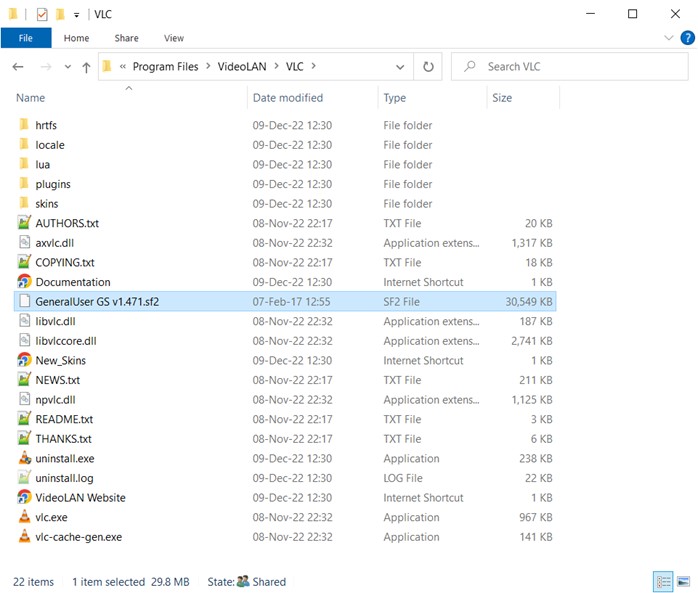Open the File menu
The width and height of the screenshot is (698, 593).
click(26, 38)
